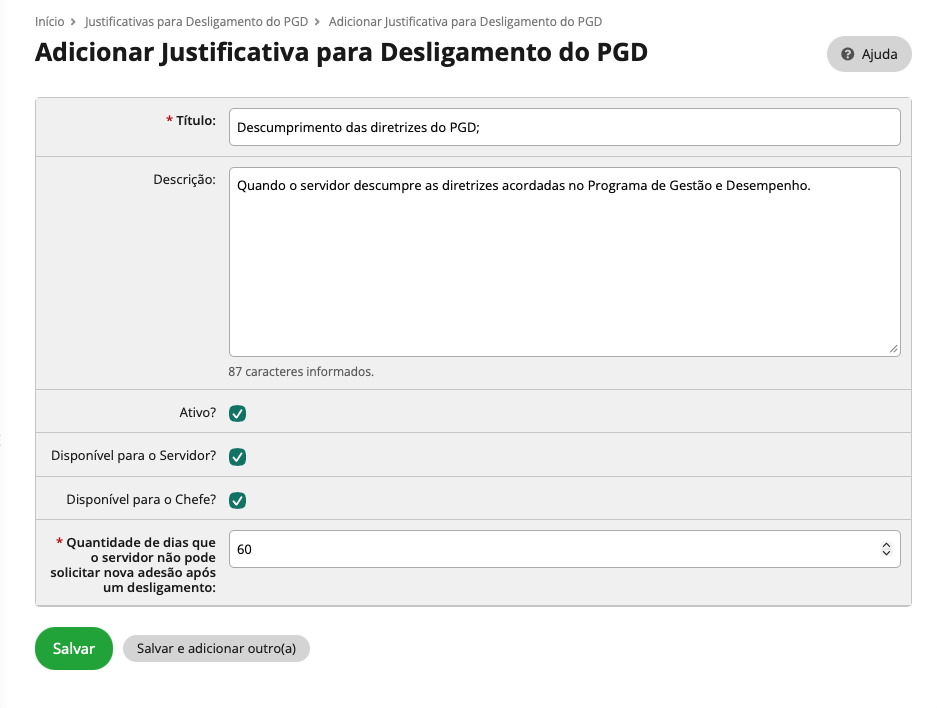Click Salvar e adicionar outro(a)
This screenshot has width=937, height=708.
coord(216,649)
